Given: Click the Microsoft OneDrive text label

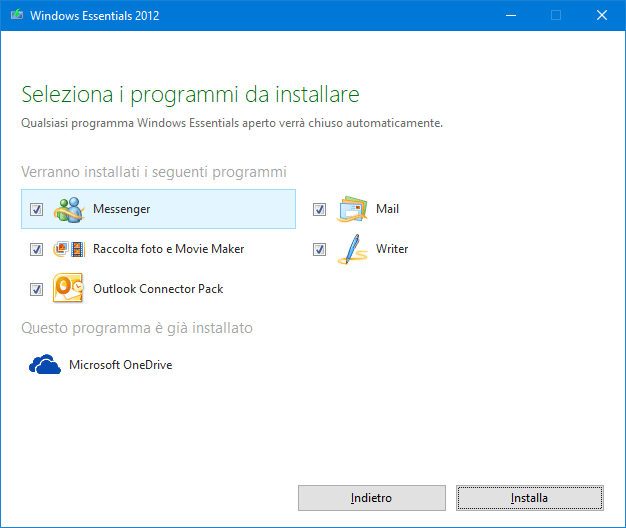Looking at the screenshot, I should [120, 365].
